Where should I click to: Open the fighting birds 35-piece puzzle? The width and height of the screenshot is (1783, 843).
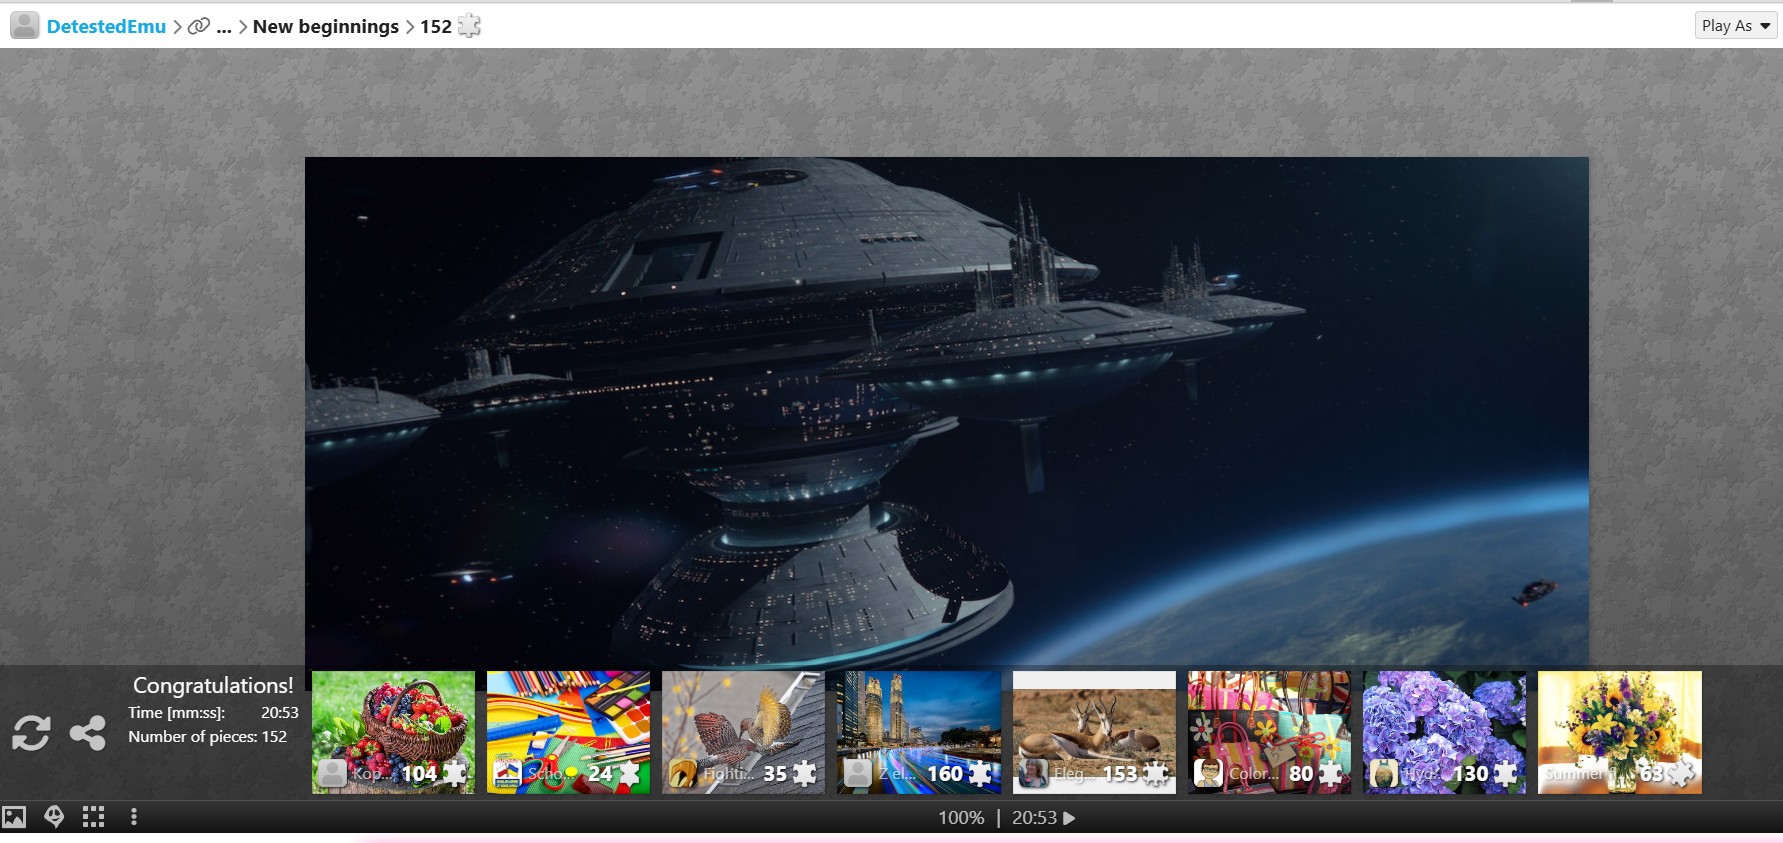pyautogui.click(x=743, y=732)
